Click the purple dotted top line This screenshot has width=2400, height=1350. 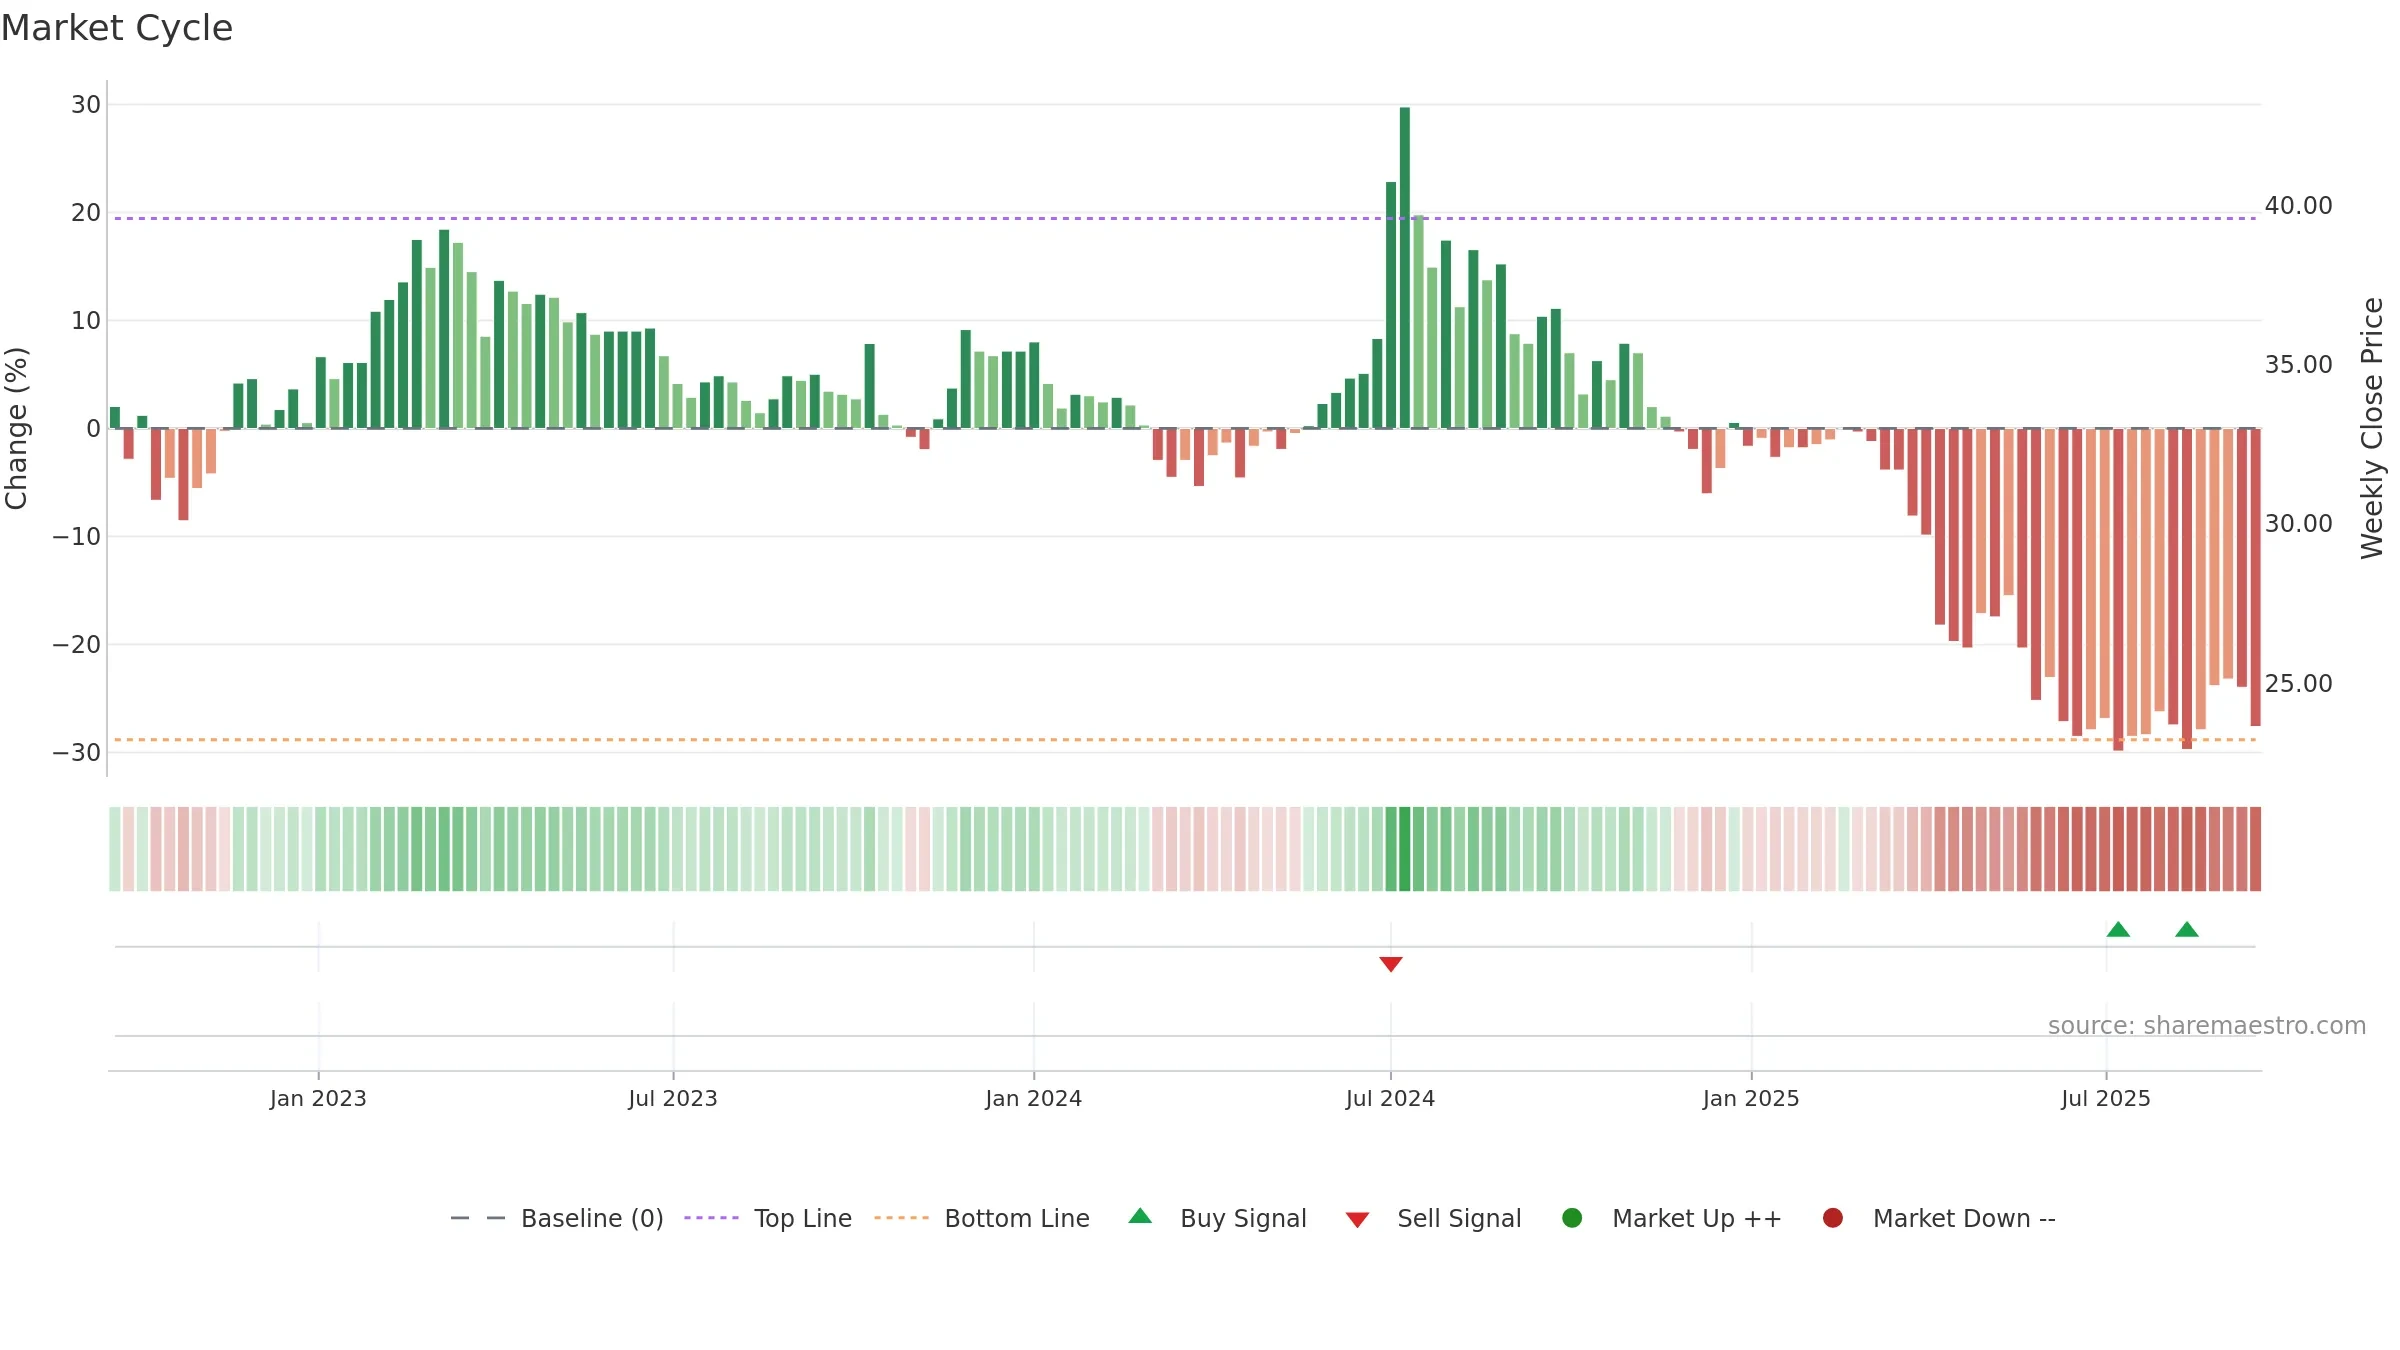tap(1185, 218)
